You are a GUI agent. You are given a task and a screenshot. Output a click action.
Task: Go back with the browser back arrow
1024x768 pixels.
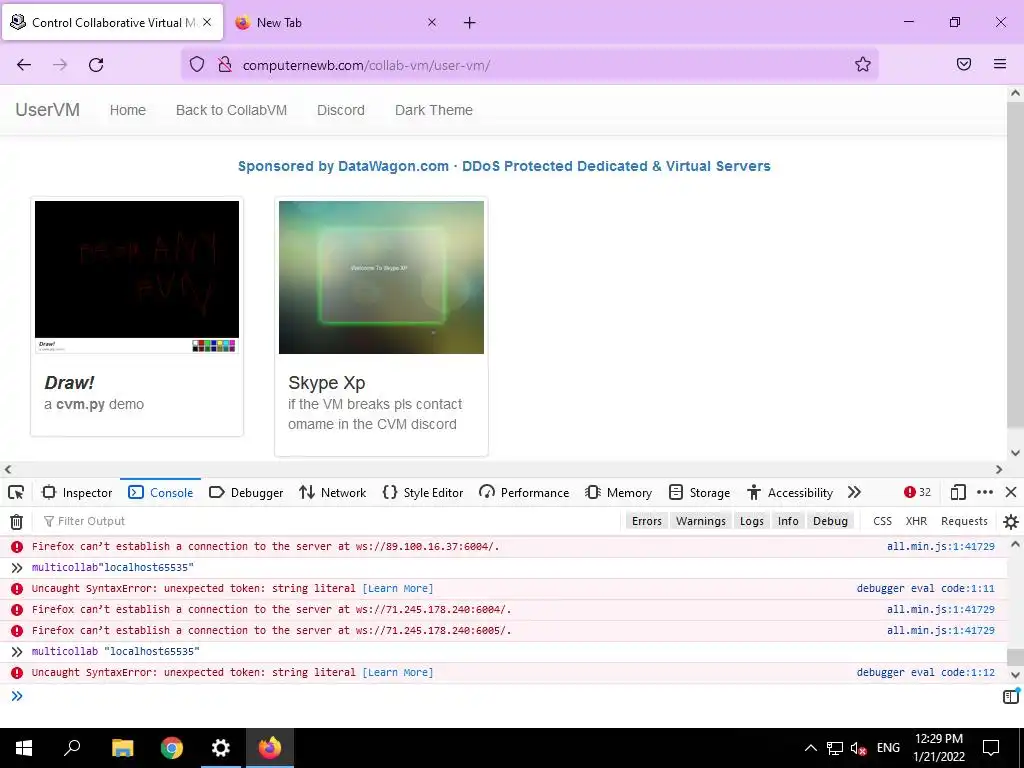tap(24, 65)
